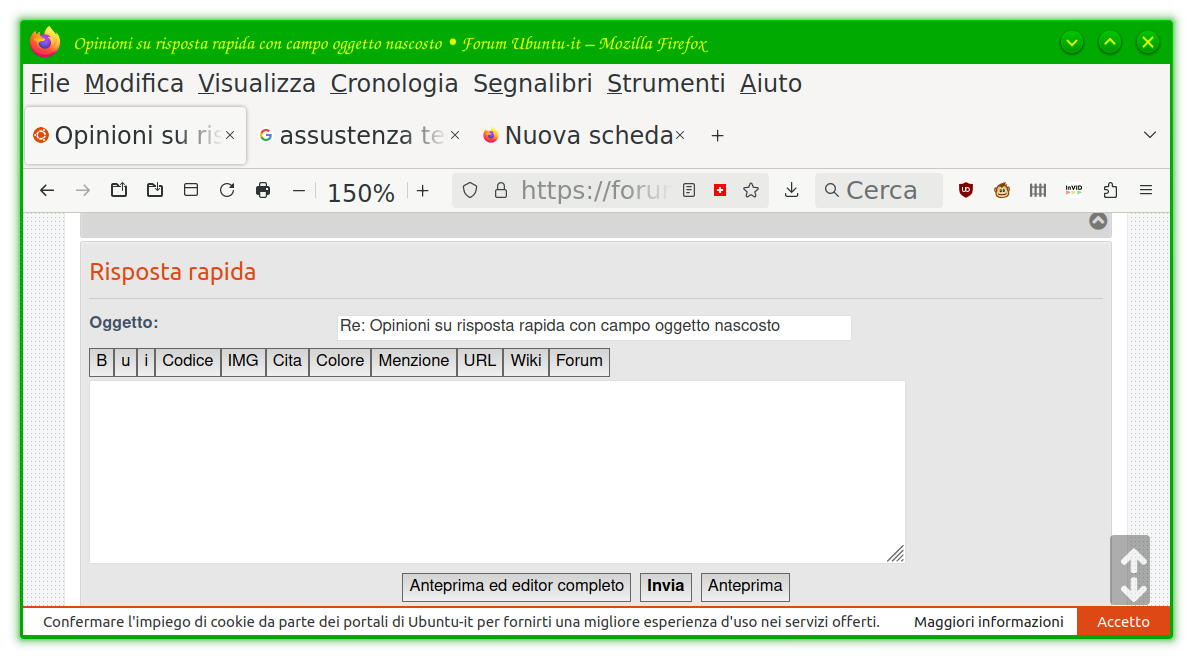Insert a Menzione tag
This screenshot has width=1193, height=659.
point(414,361)
